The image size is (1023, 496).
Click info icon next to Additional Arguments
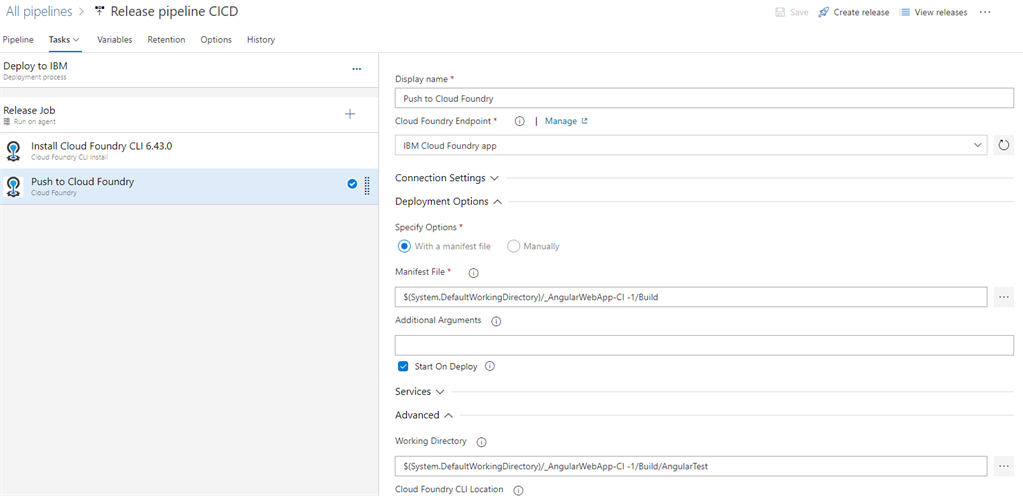[x=496, y=321]
